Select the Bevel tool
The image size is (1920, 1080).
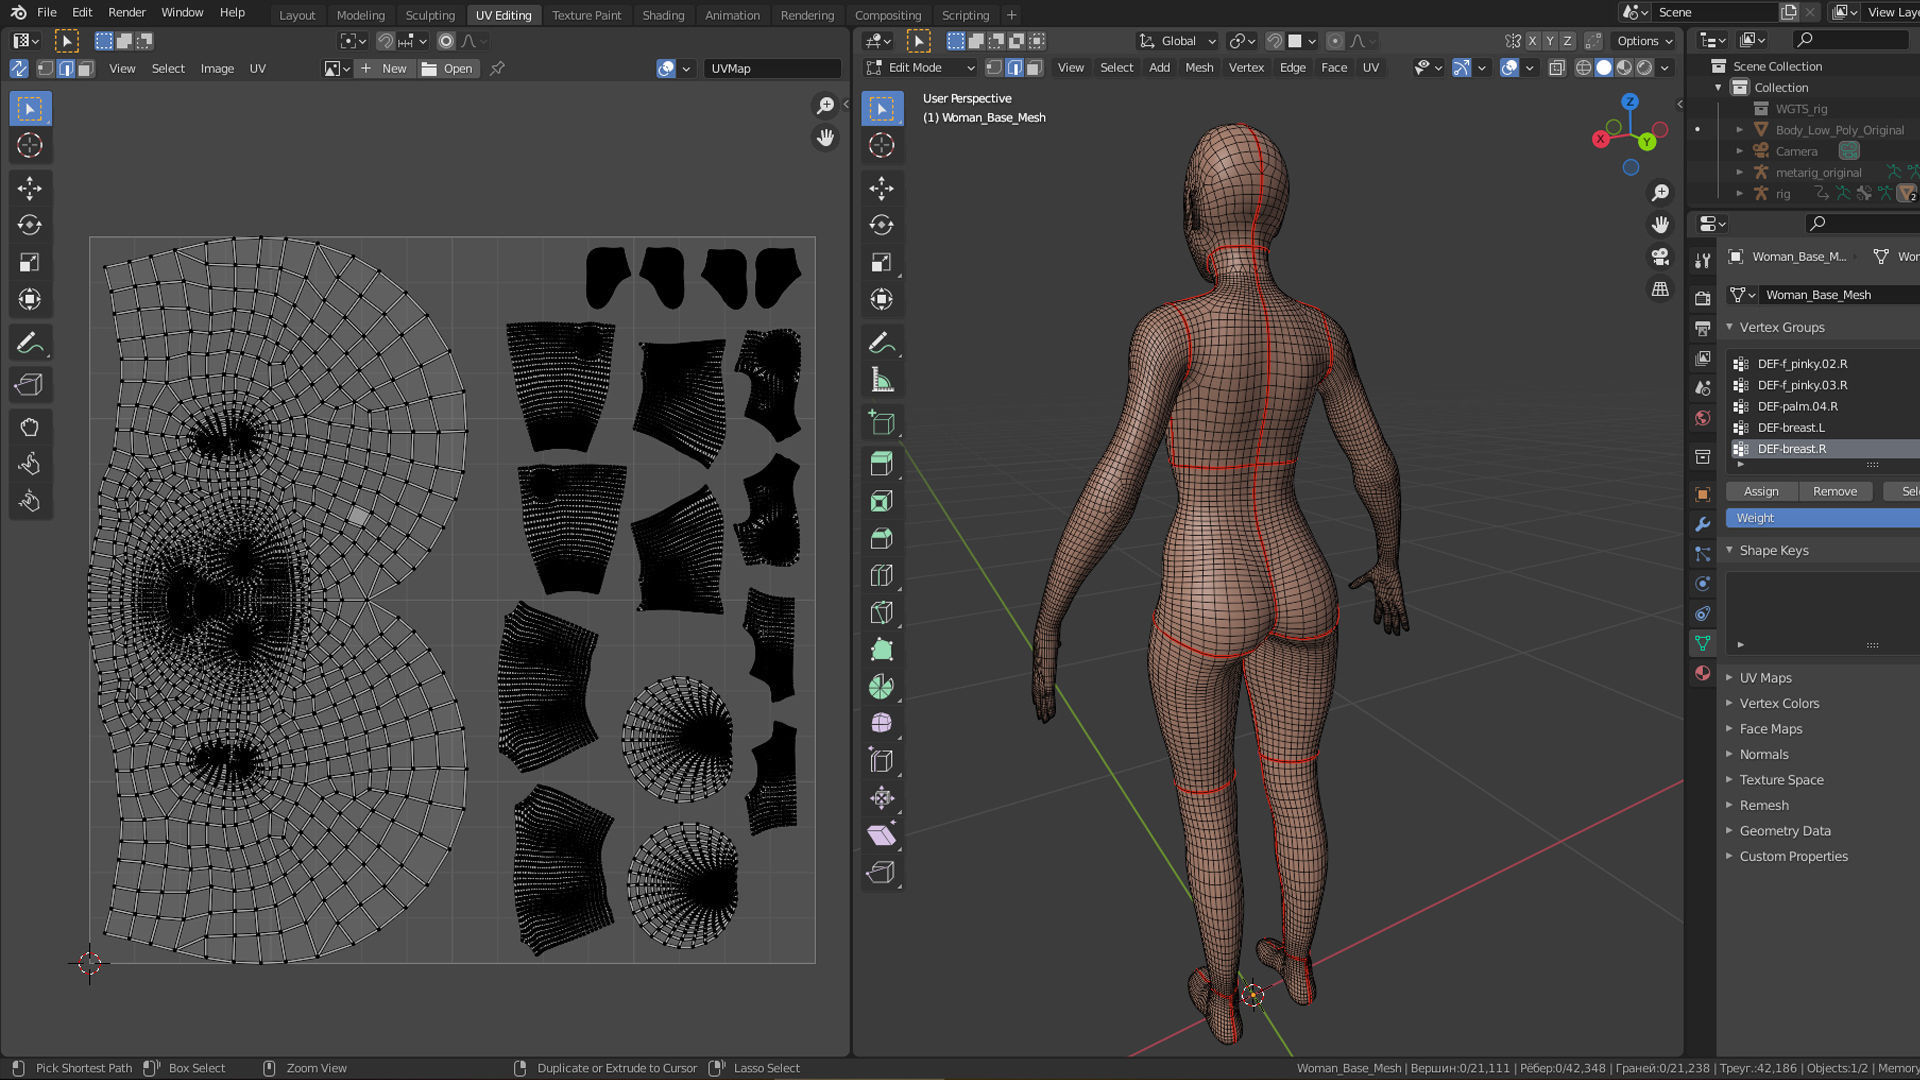[x=882, y=538]
